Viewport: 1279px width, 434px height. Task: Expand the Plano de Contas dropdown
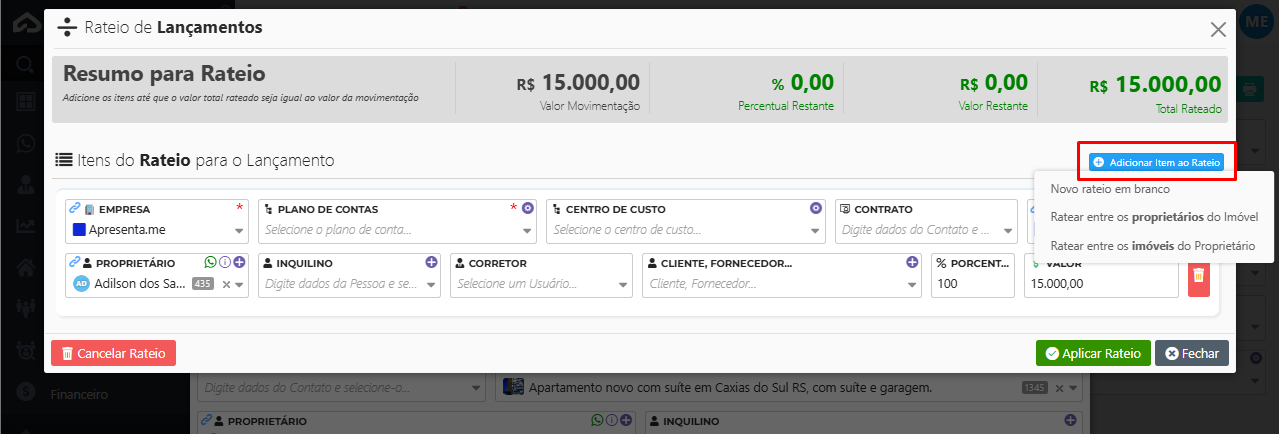pyautogui.click(x=527, y=230)
